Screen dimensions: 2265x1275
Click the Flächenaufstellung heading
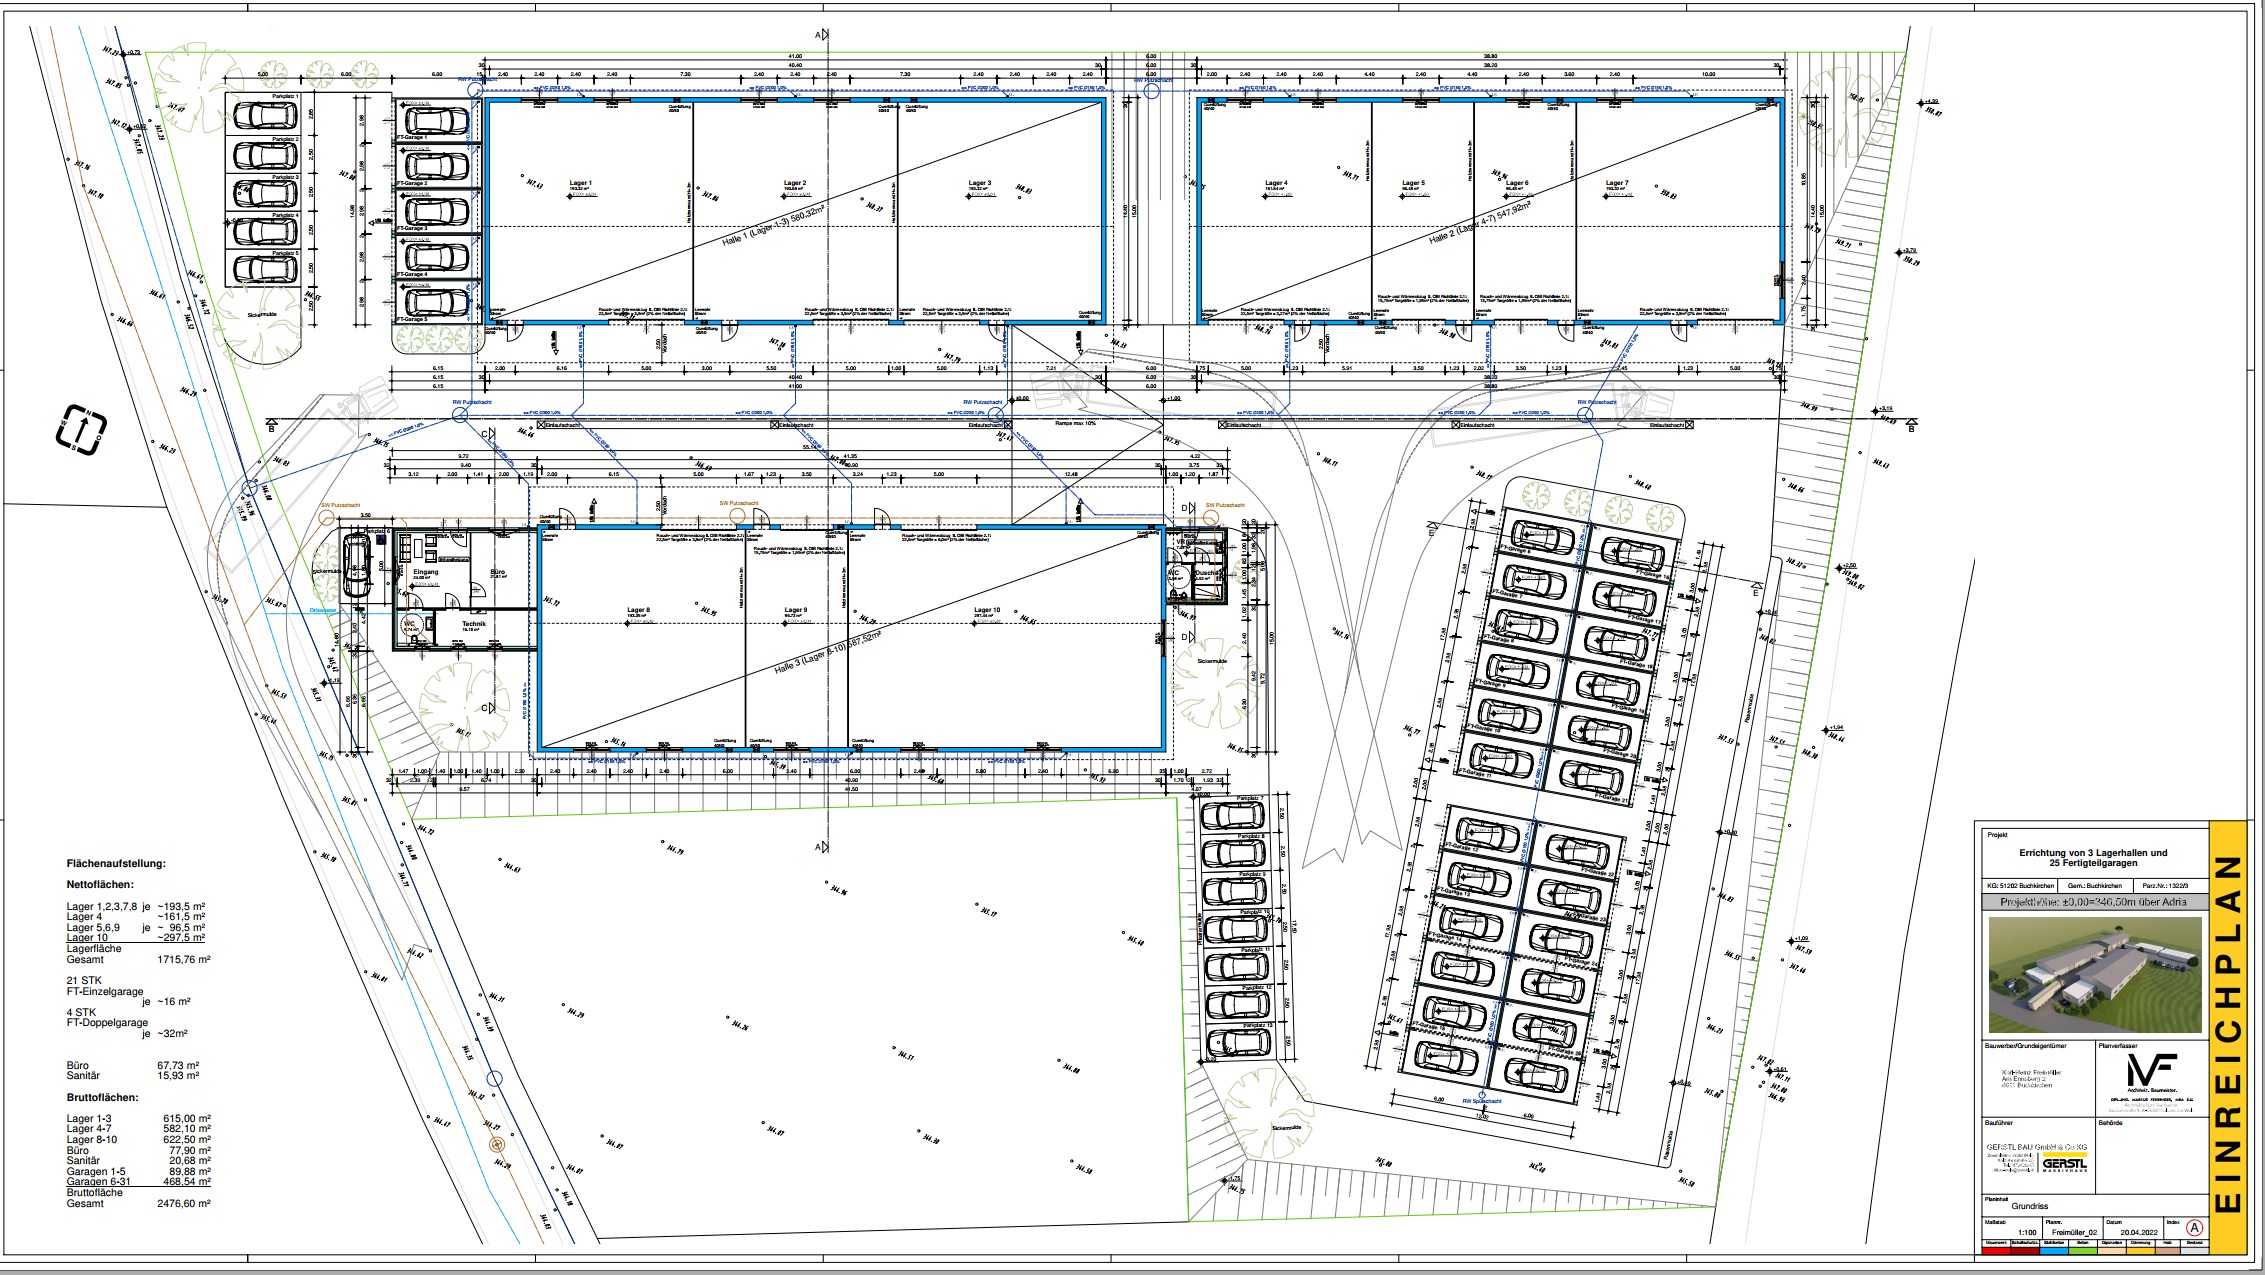coord(116,863)
